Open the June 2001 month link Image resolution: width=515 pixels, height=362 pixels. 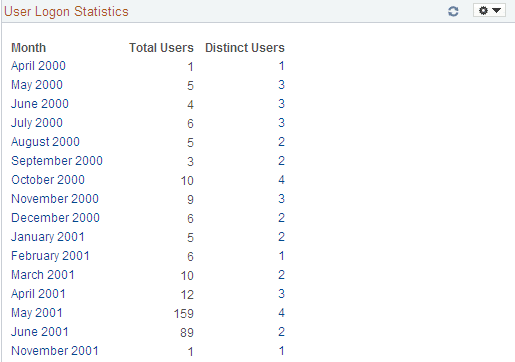(40, 332)
